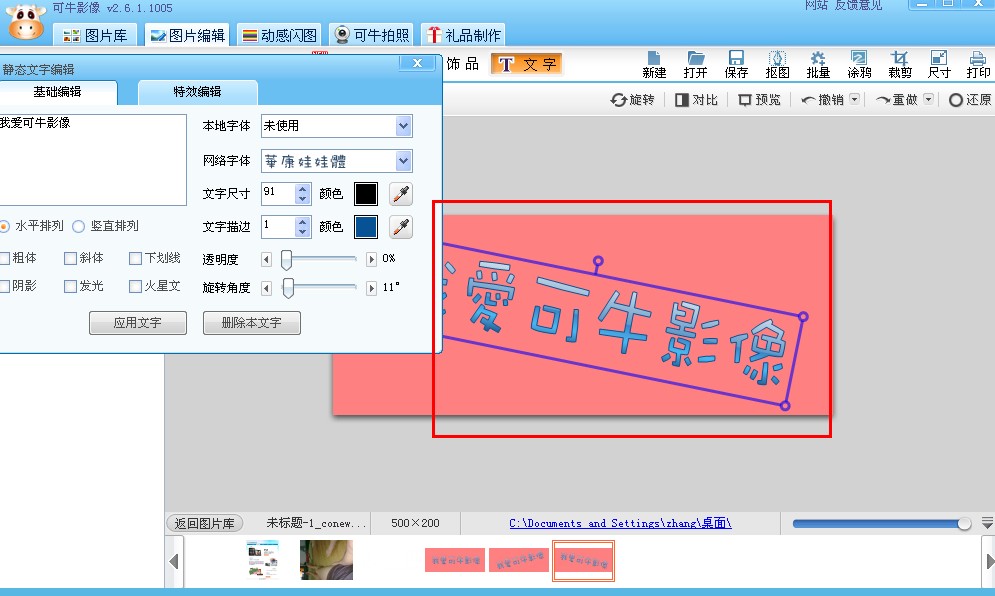Close the 静态文字编辑 dialog
The height and width of the screenshot is (596, 995).
[417, 63]
